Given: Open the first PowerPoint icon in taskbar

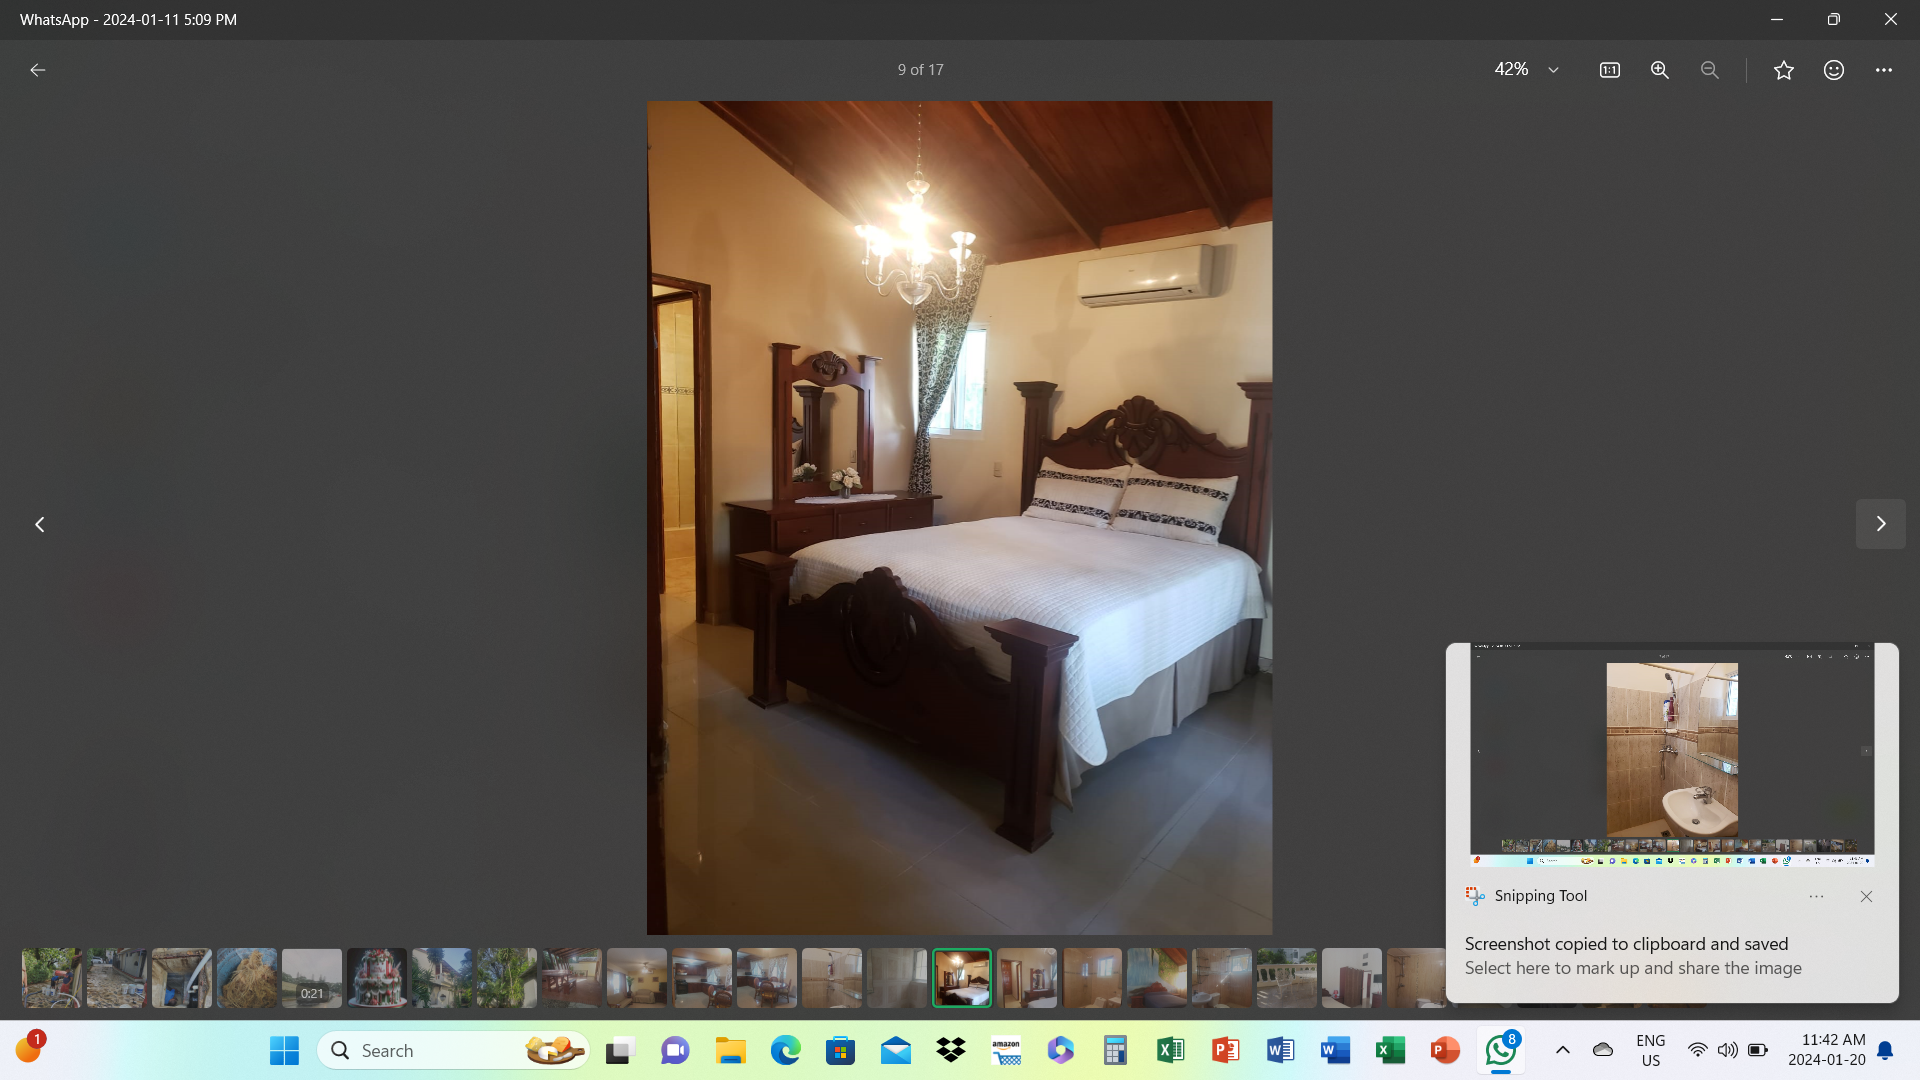Looking at the screenshot, I should coord(1226,1051).
